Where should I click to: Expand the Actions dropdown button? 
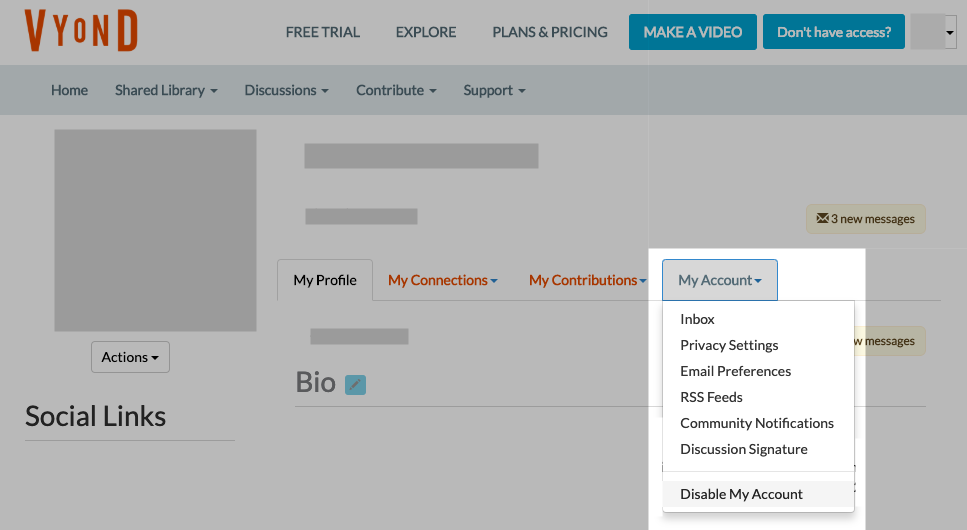pyautogui.click(x=130, y=357)
